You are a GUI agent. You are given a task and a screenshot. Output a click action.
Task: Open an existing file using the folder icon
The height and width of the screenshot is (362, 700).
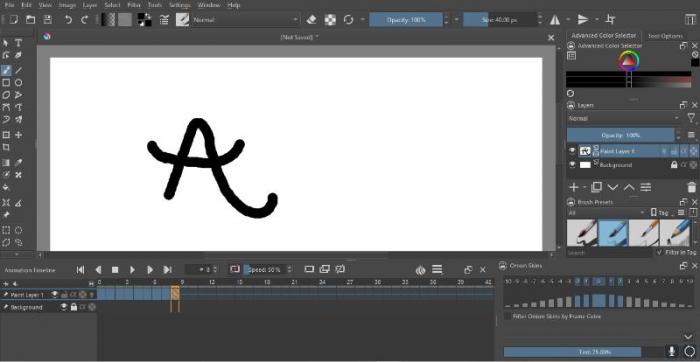tap(30, 20)
